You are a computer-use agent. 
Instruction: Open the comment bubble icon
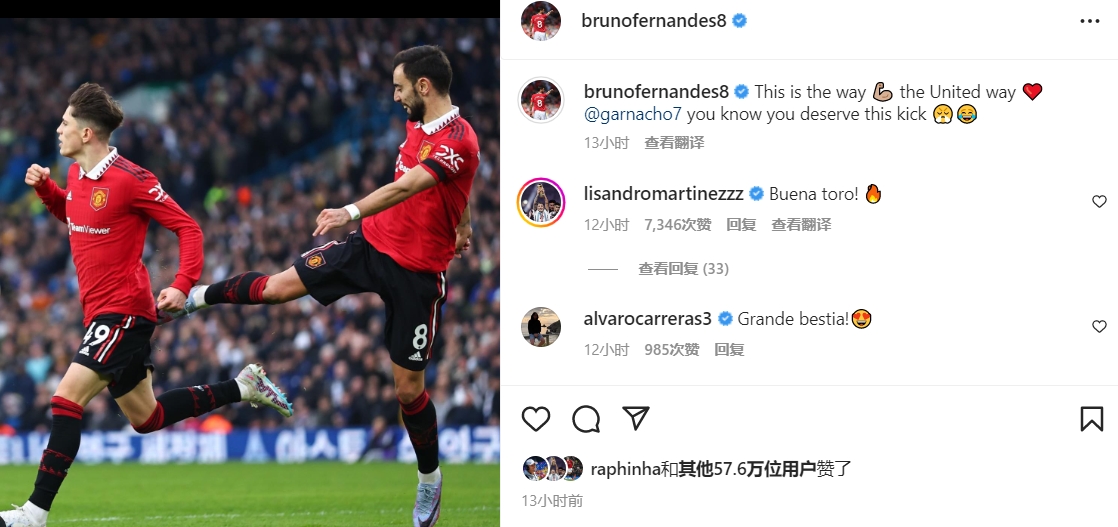pos(585,419)
